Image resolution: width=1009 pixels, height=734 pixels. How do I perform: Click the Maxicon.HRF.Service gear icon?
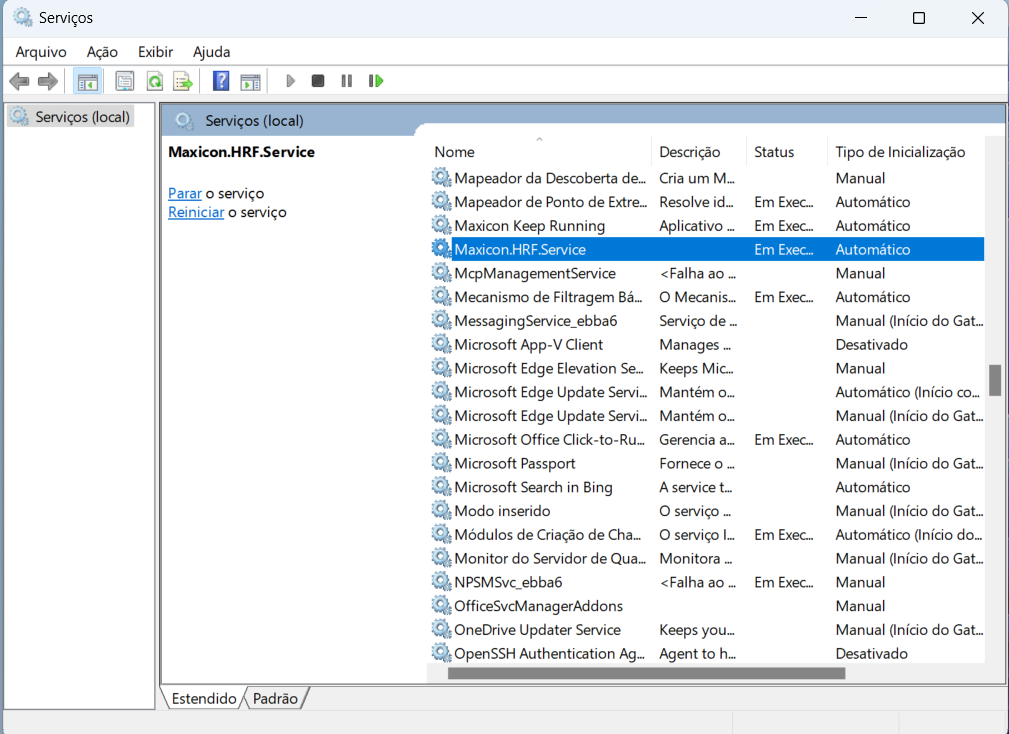[441, 249]
